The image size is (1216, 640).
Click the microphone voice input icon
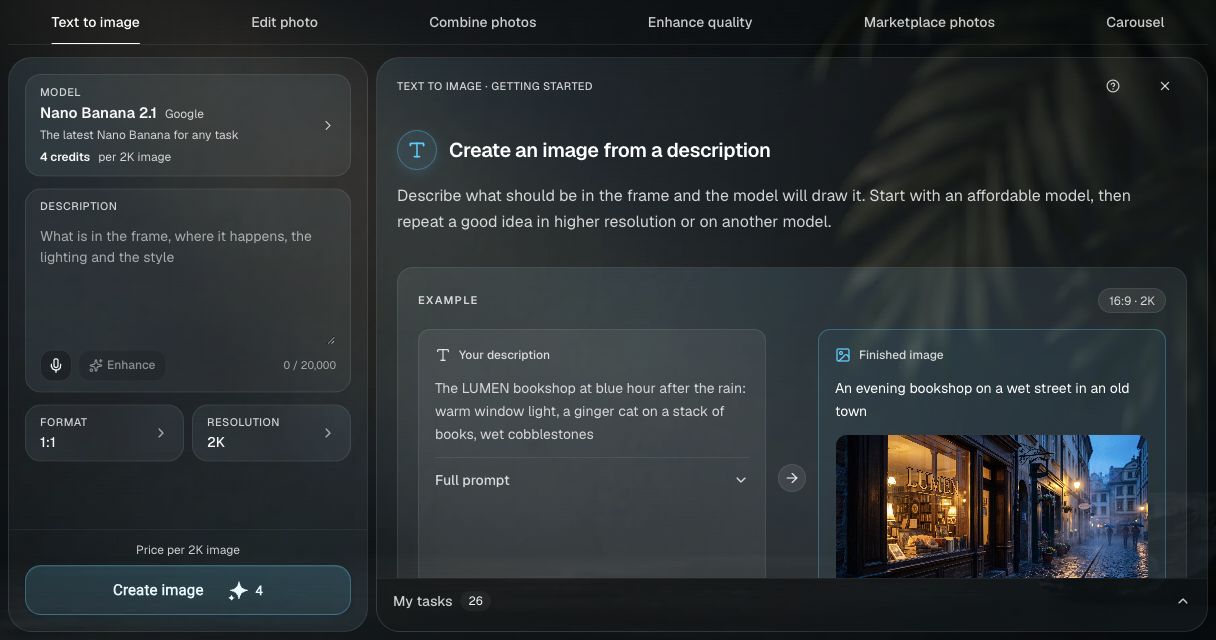[x=56, y=365]
